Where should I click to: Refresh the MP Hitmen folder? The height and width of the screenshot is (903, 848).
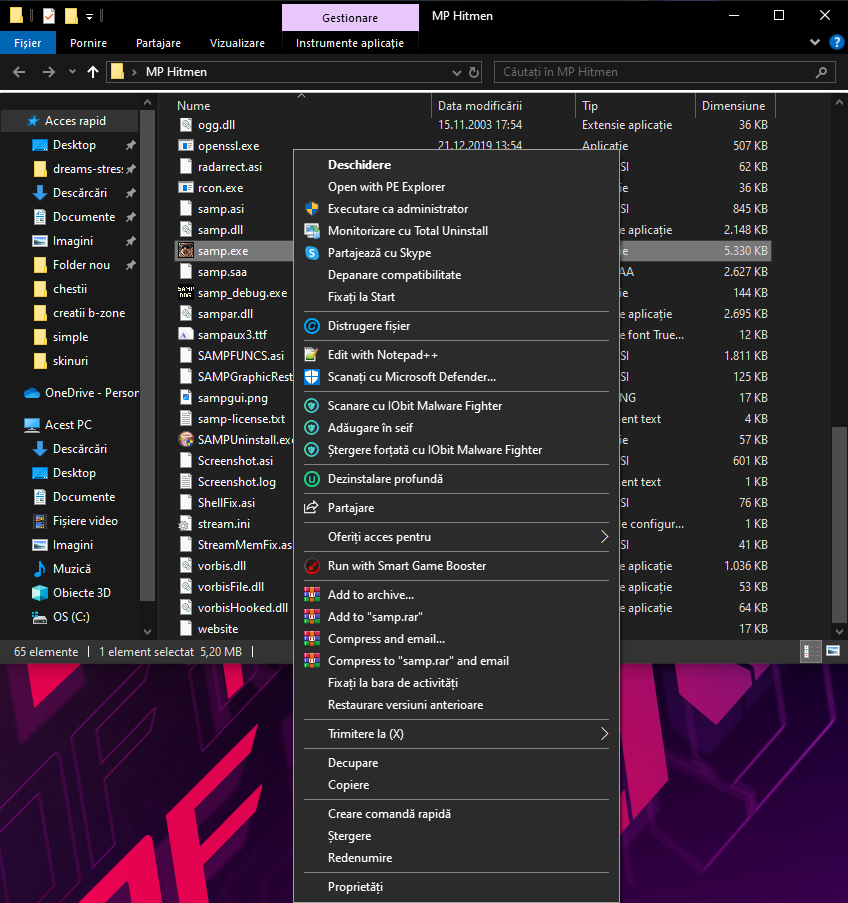[474, 72]
